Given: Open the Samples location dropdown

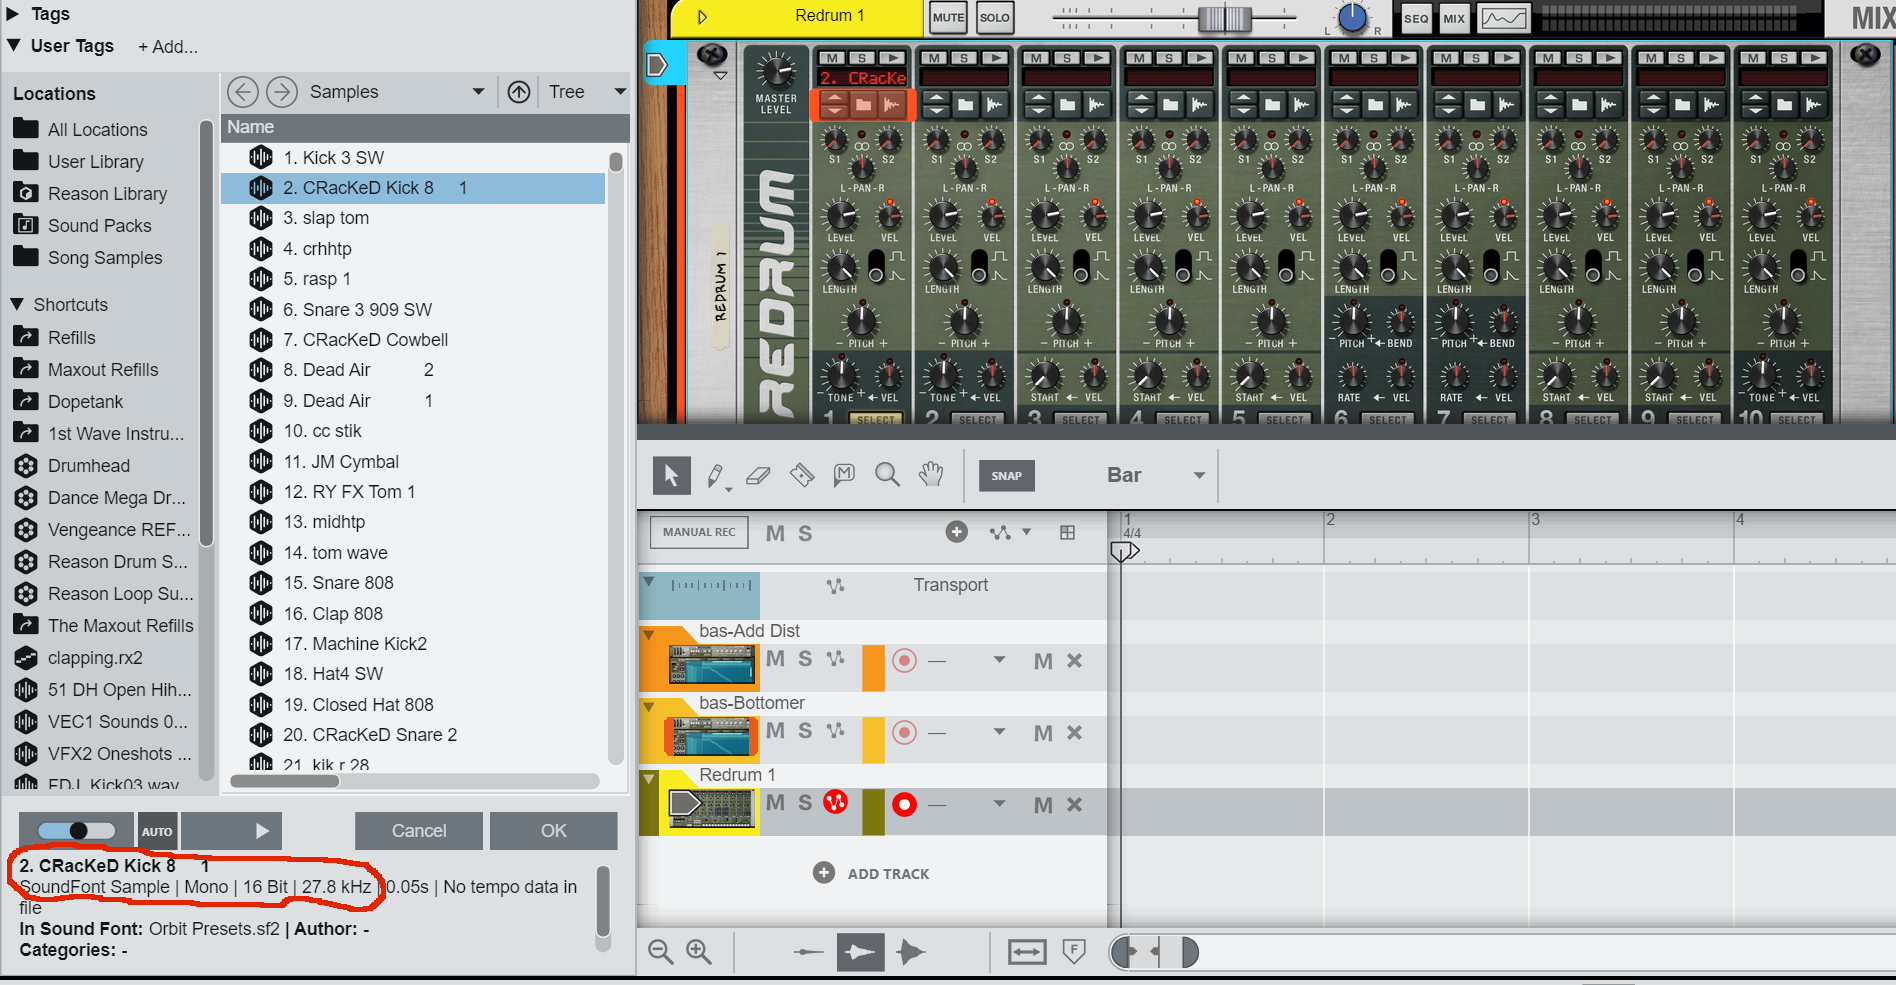Looking at the screenshot, I should [478, 92].
